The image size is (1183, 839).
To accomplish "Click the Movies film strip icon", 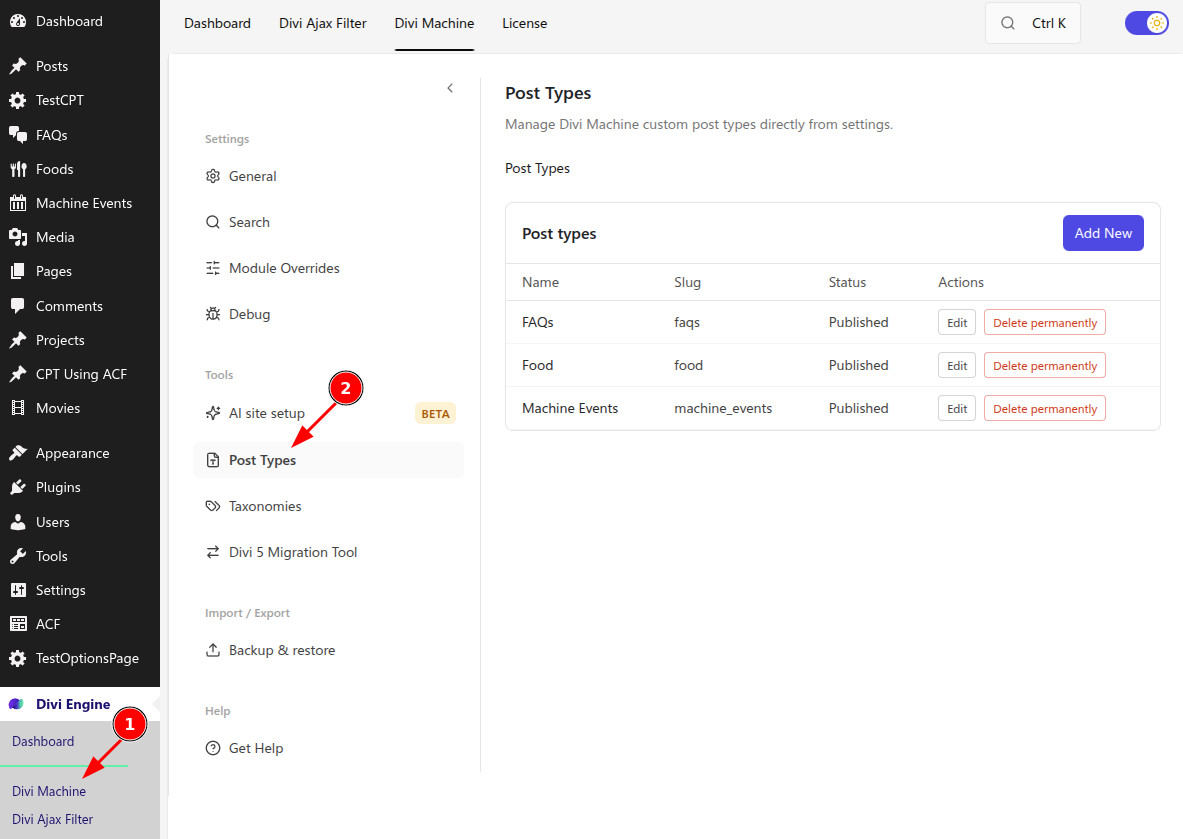I will [17, 408].
